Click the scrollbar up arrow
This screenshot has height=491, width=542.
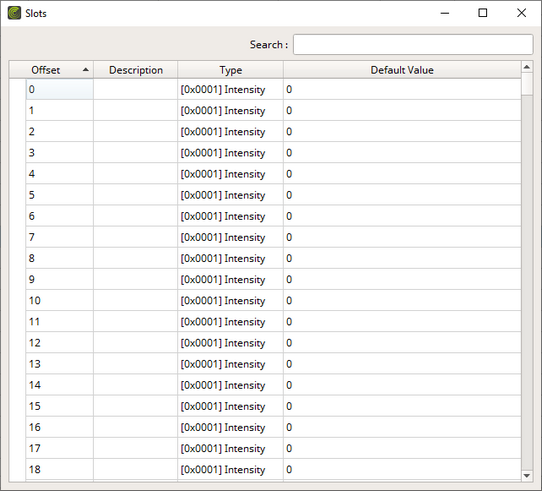pos(526,67)
